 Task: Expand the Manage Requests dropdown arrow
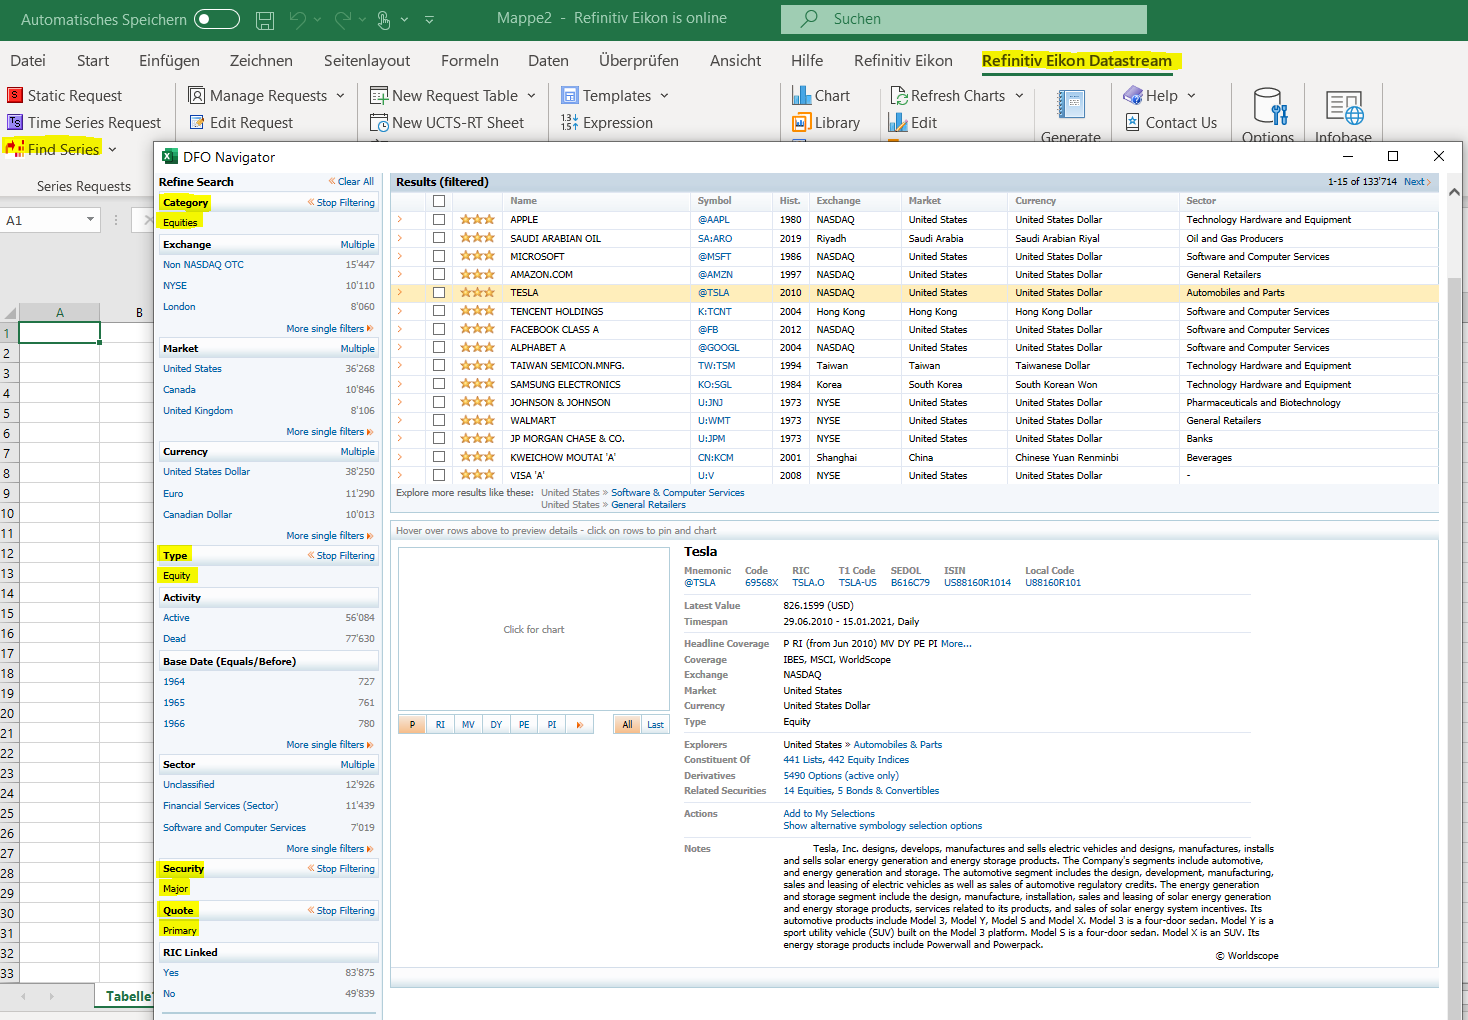pos(340,95)
